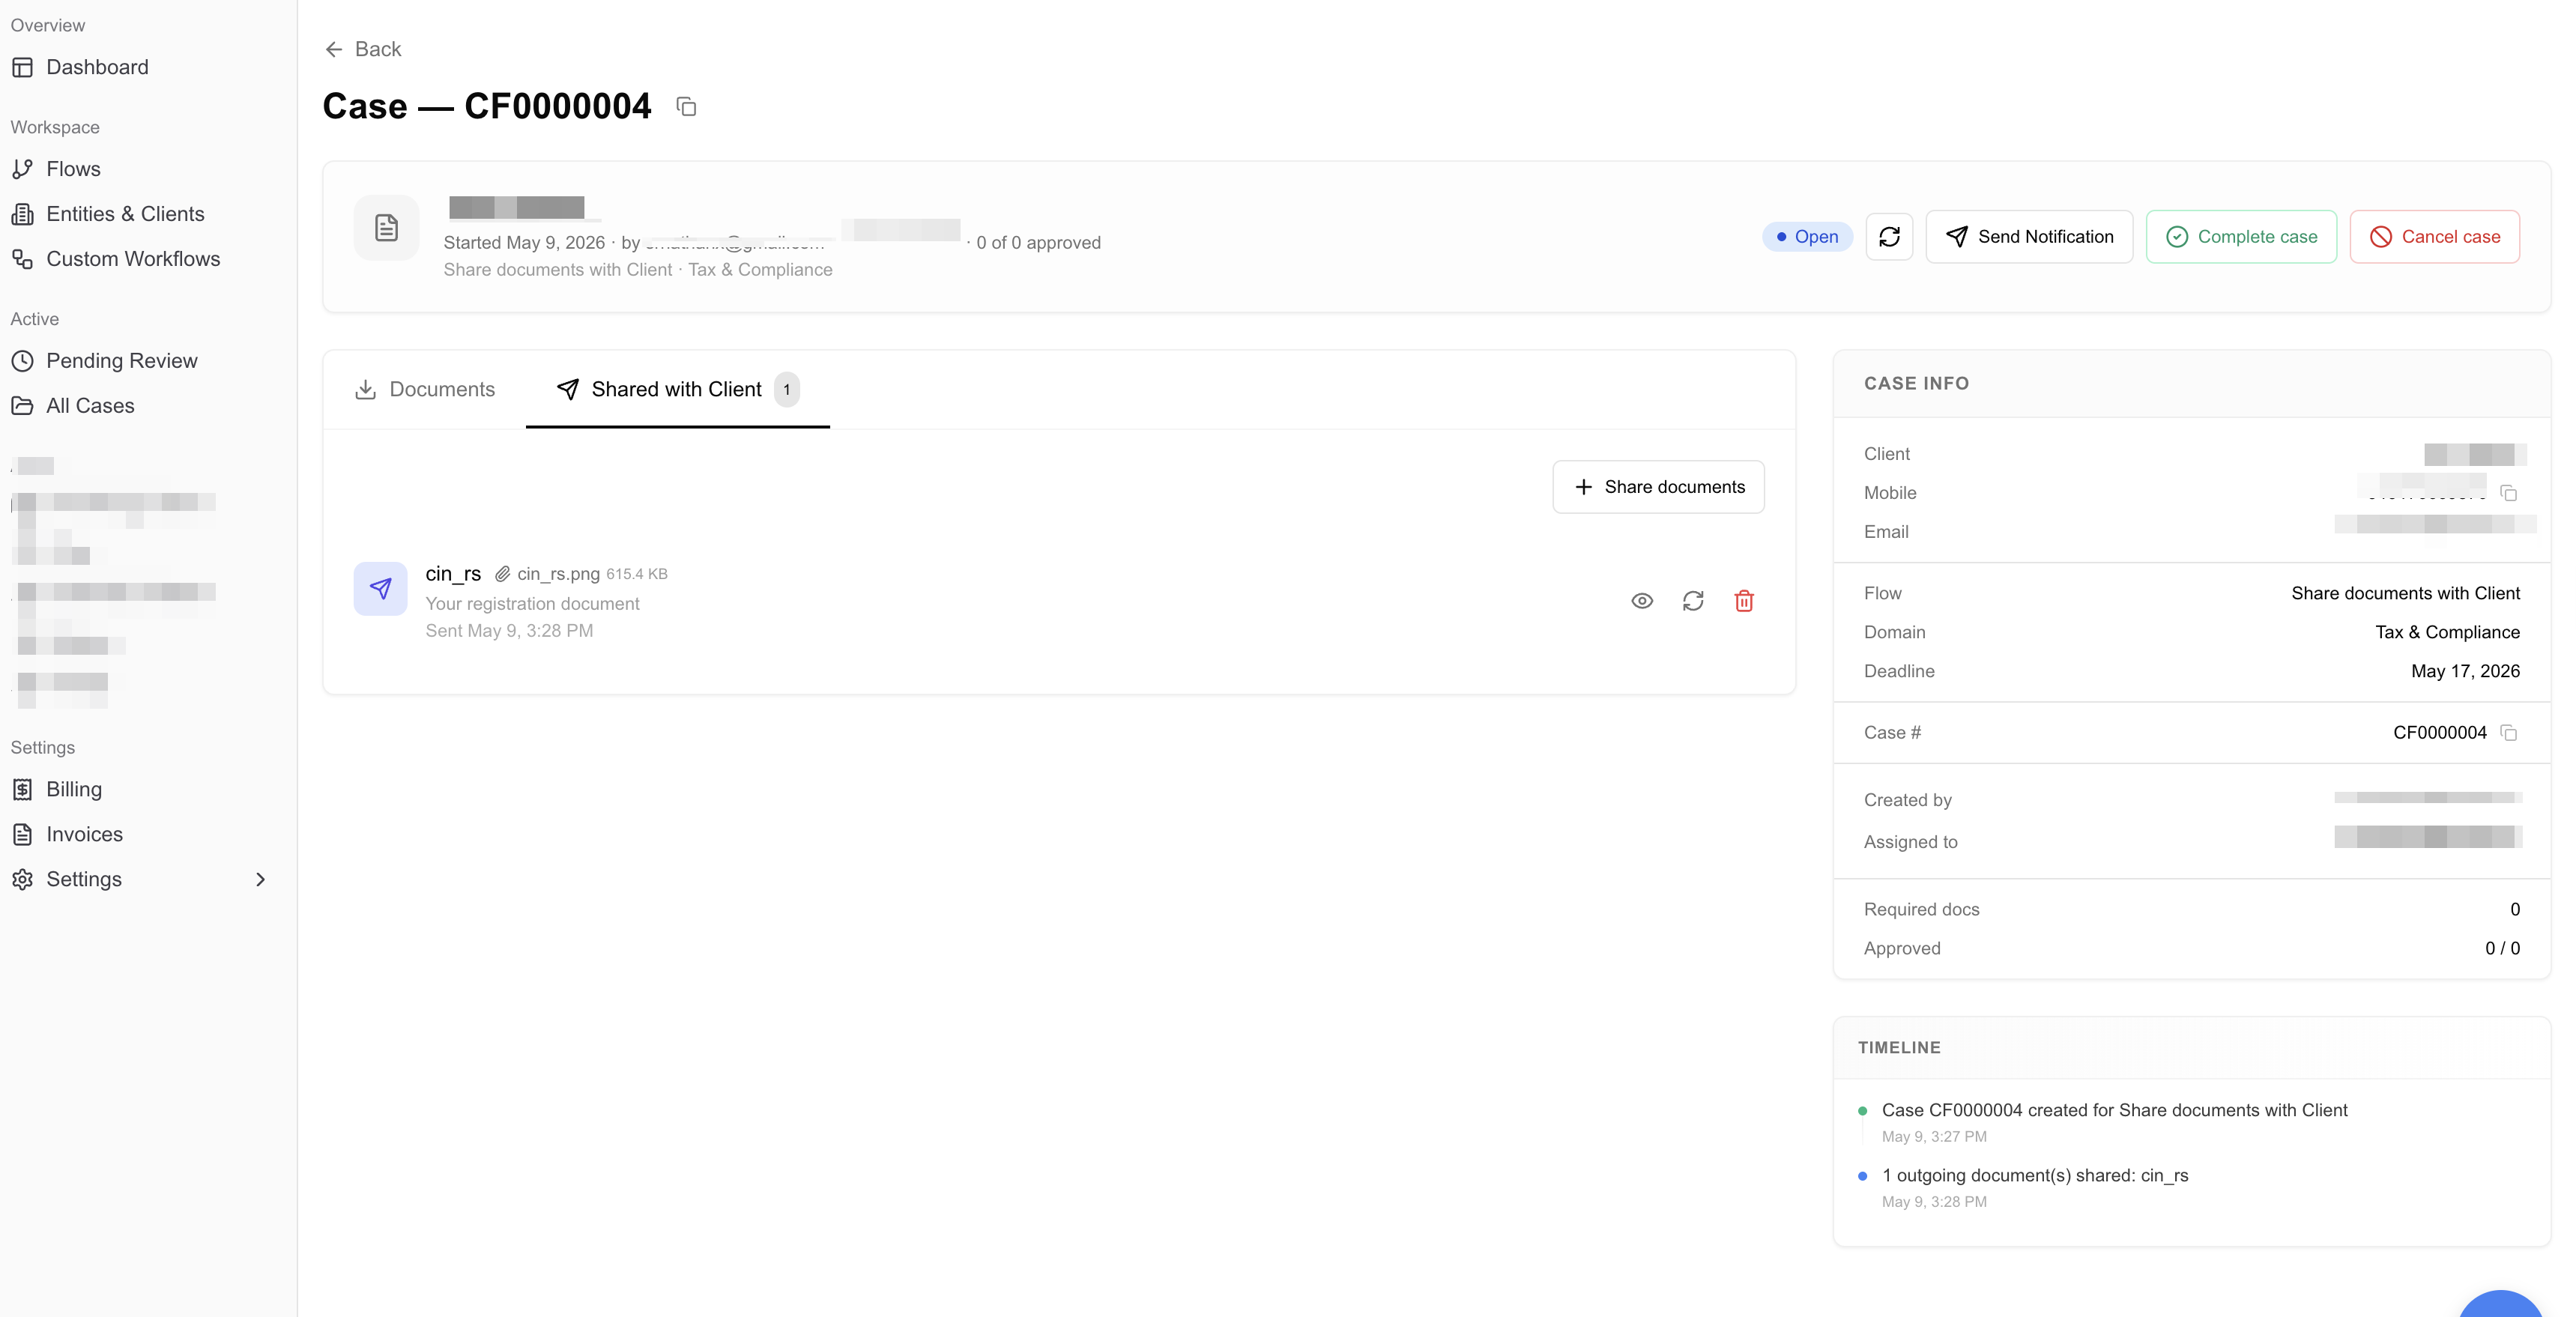Go Back to the previous page
The width and height of the screenshot is (2576, 1317).
click(x=363, y=49)
